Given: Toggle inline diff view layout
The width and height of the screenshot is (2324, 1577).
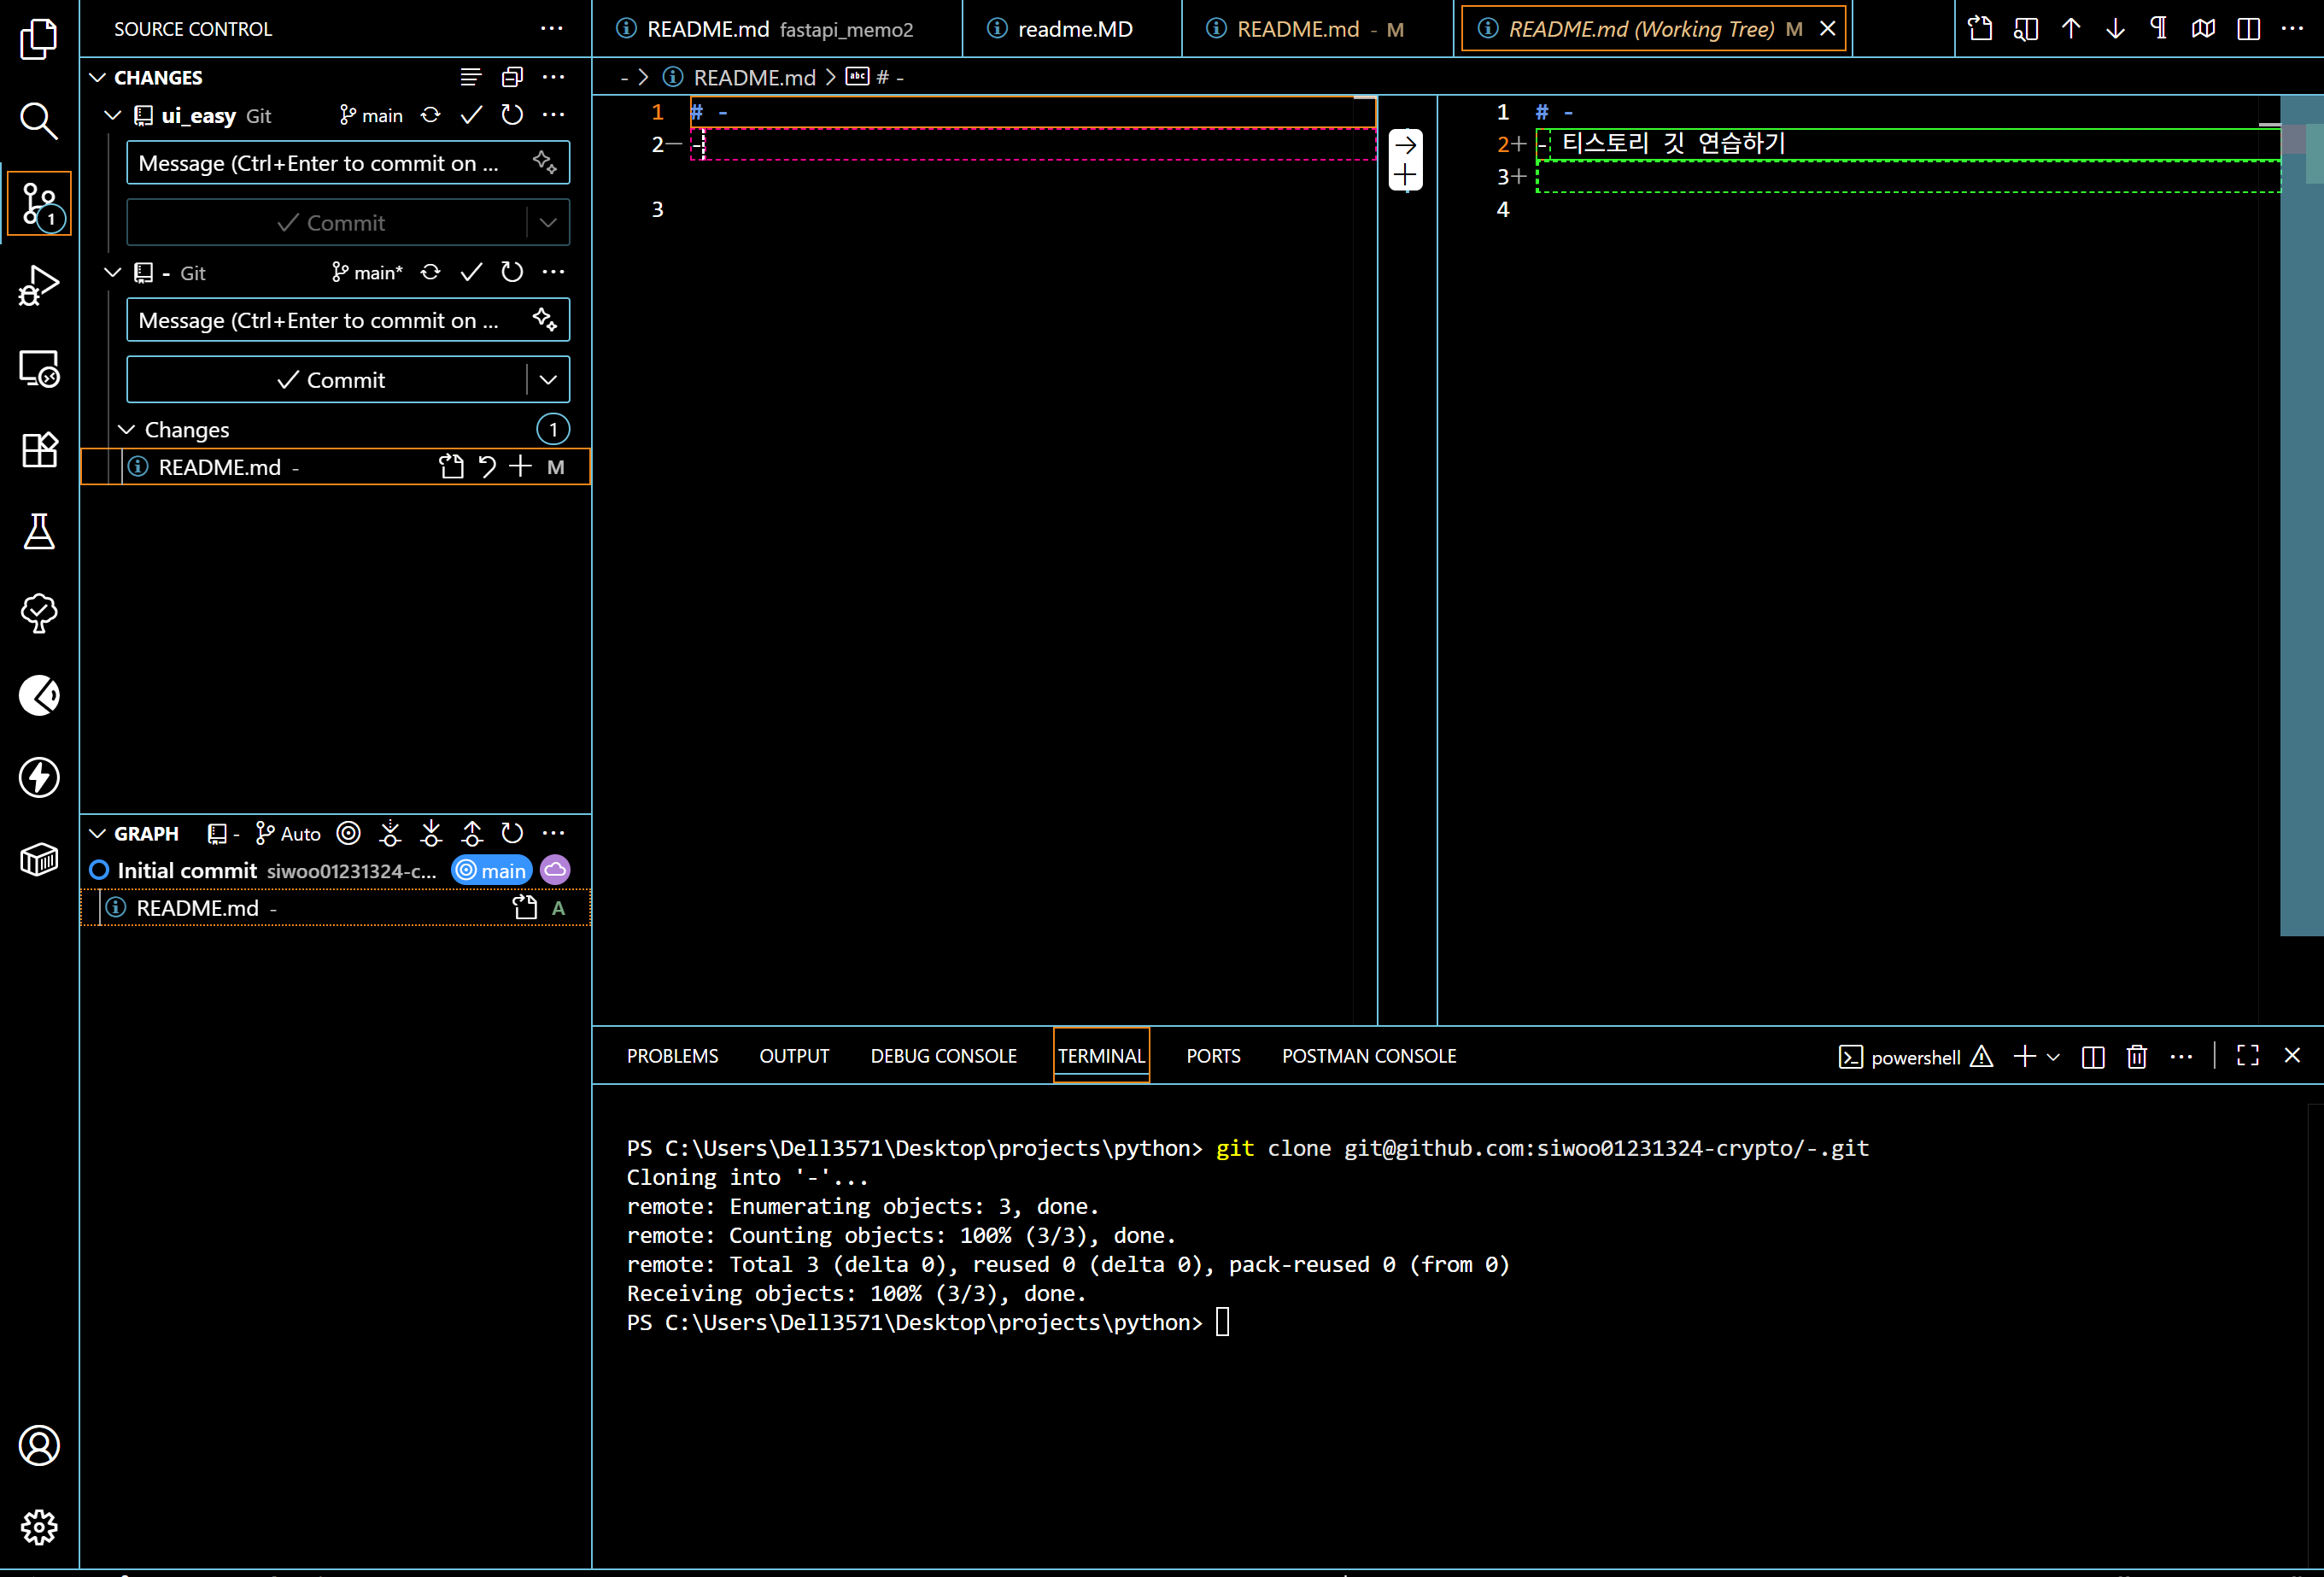Looking at the screenshot, I should (x=2248, y=29).
